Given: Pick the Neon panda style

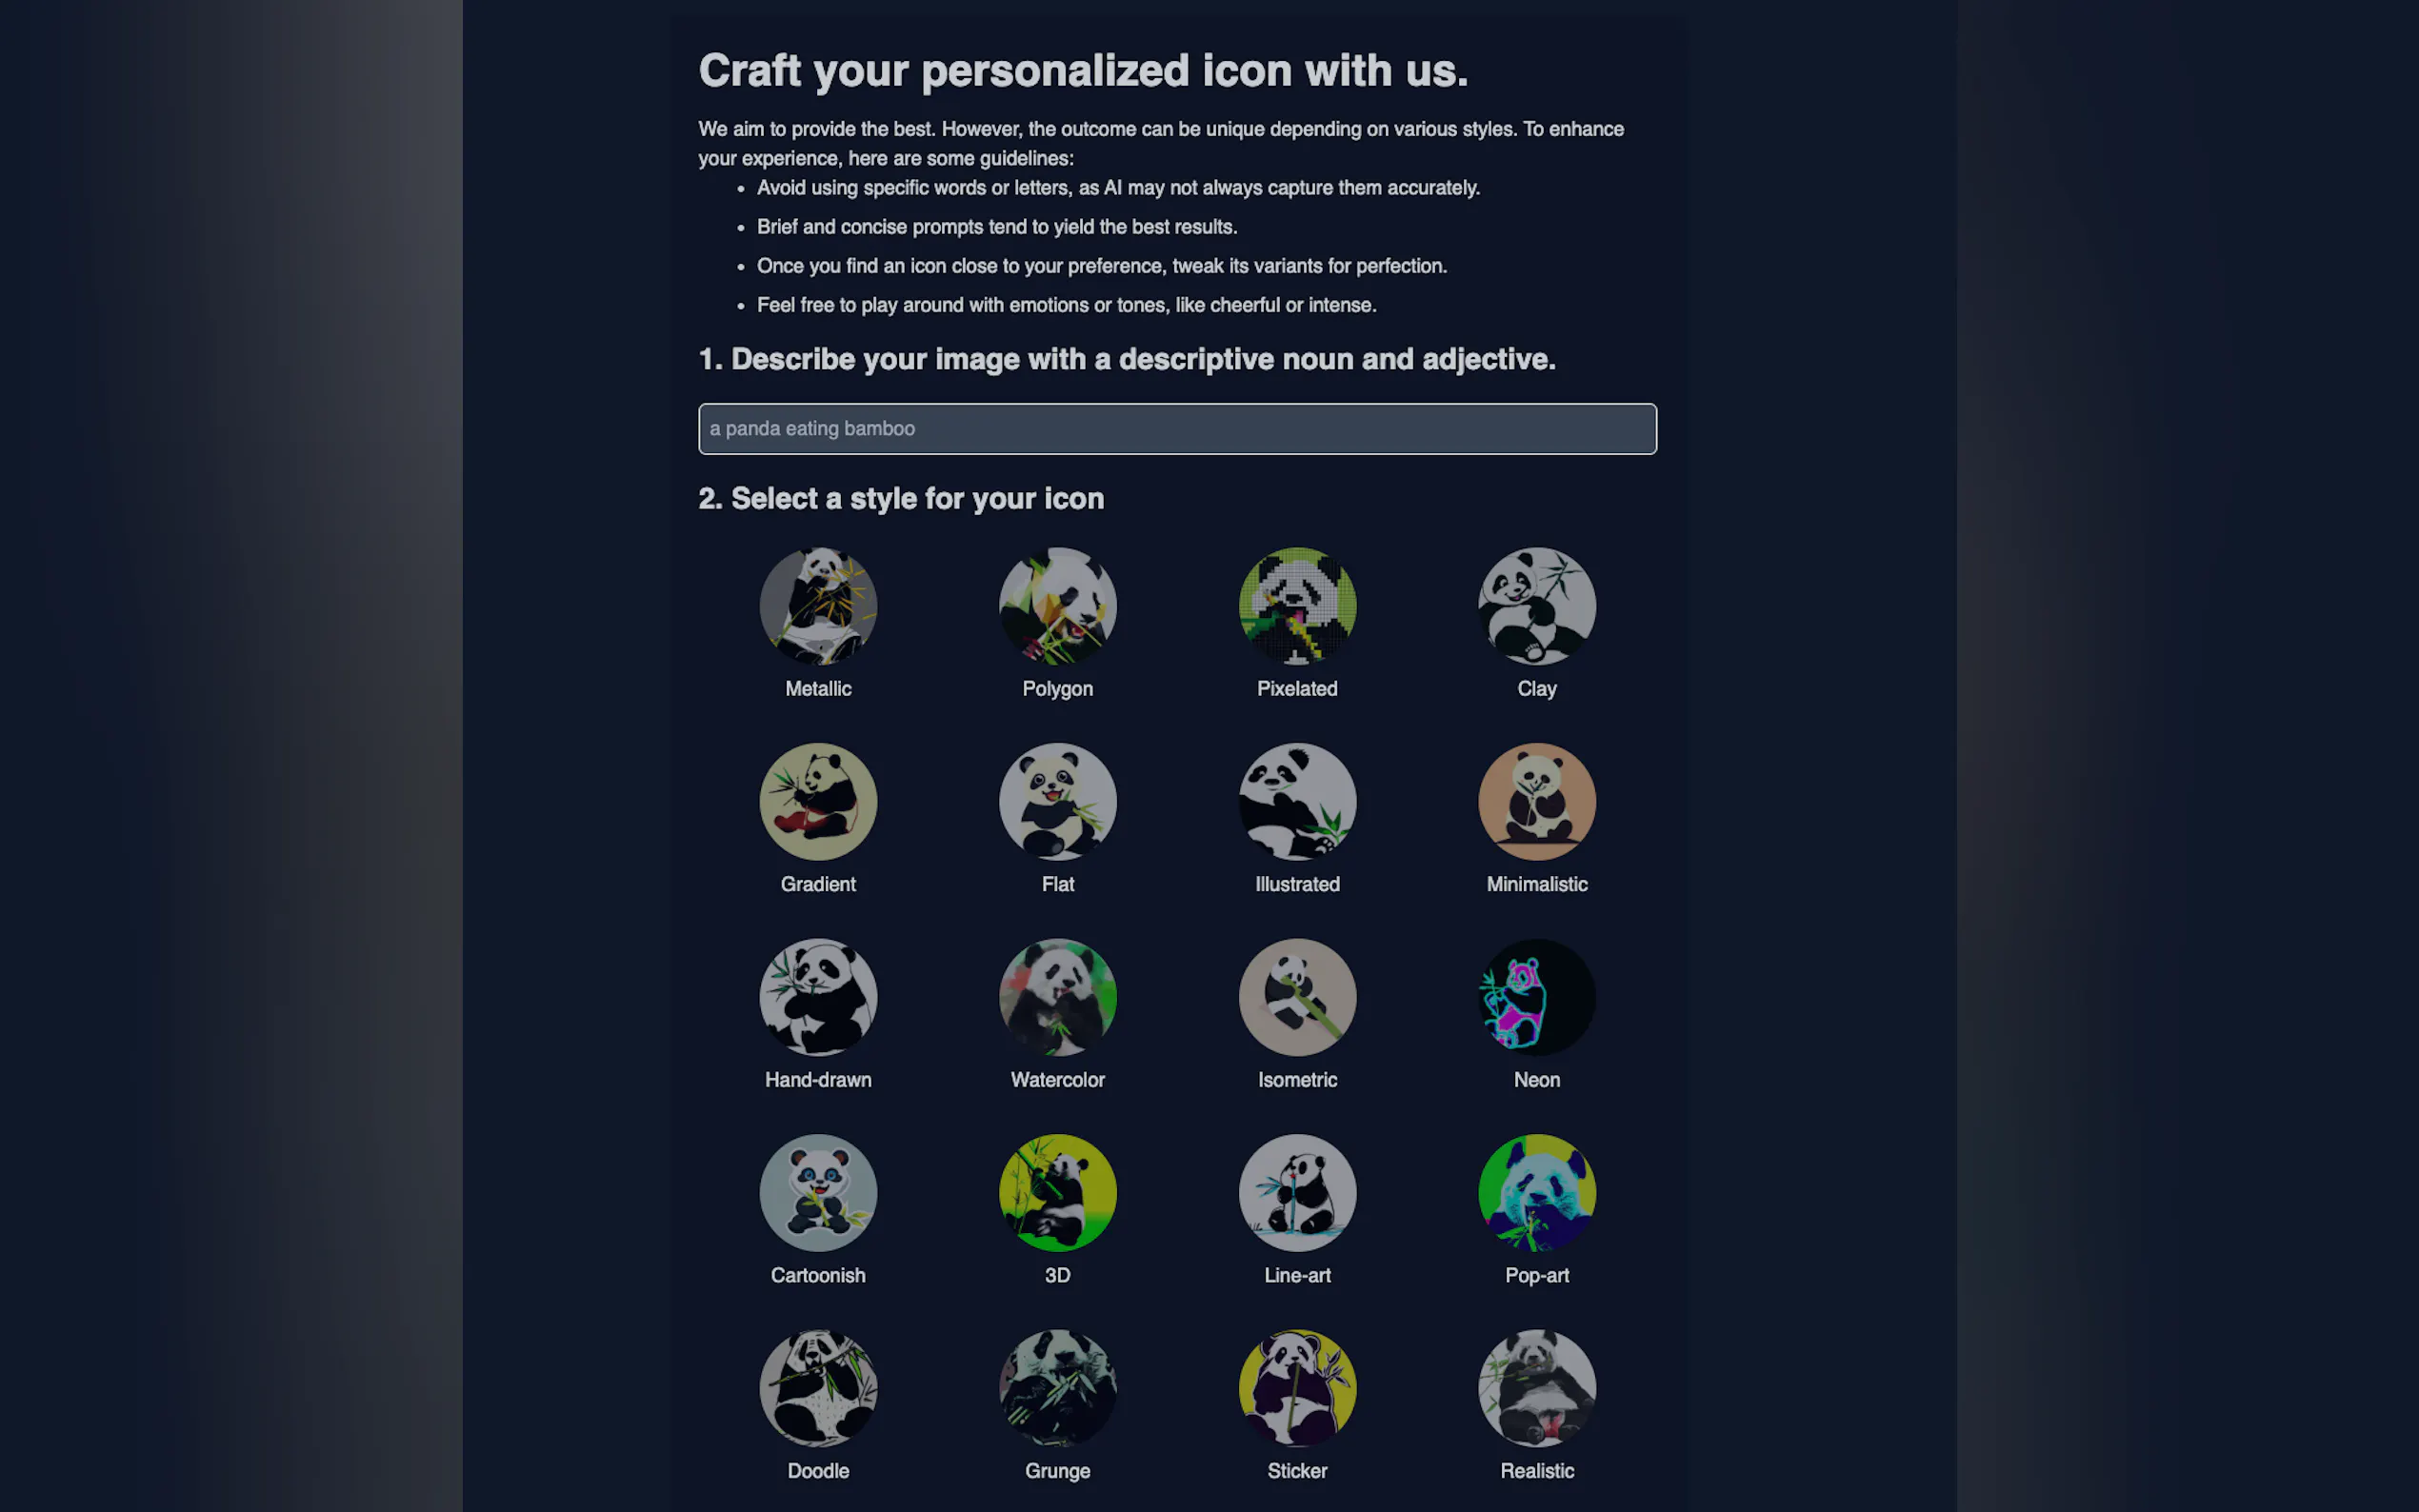Looking at the screenshot, I should [1537, 997].
